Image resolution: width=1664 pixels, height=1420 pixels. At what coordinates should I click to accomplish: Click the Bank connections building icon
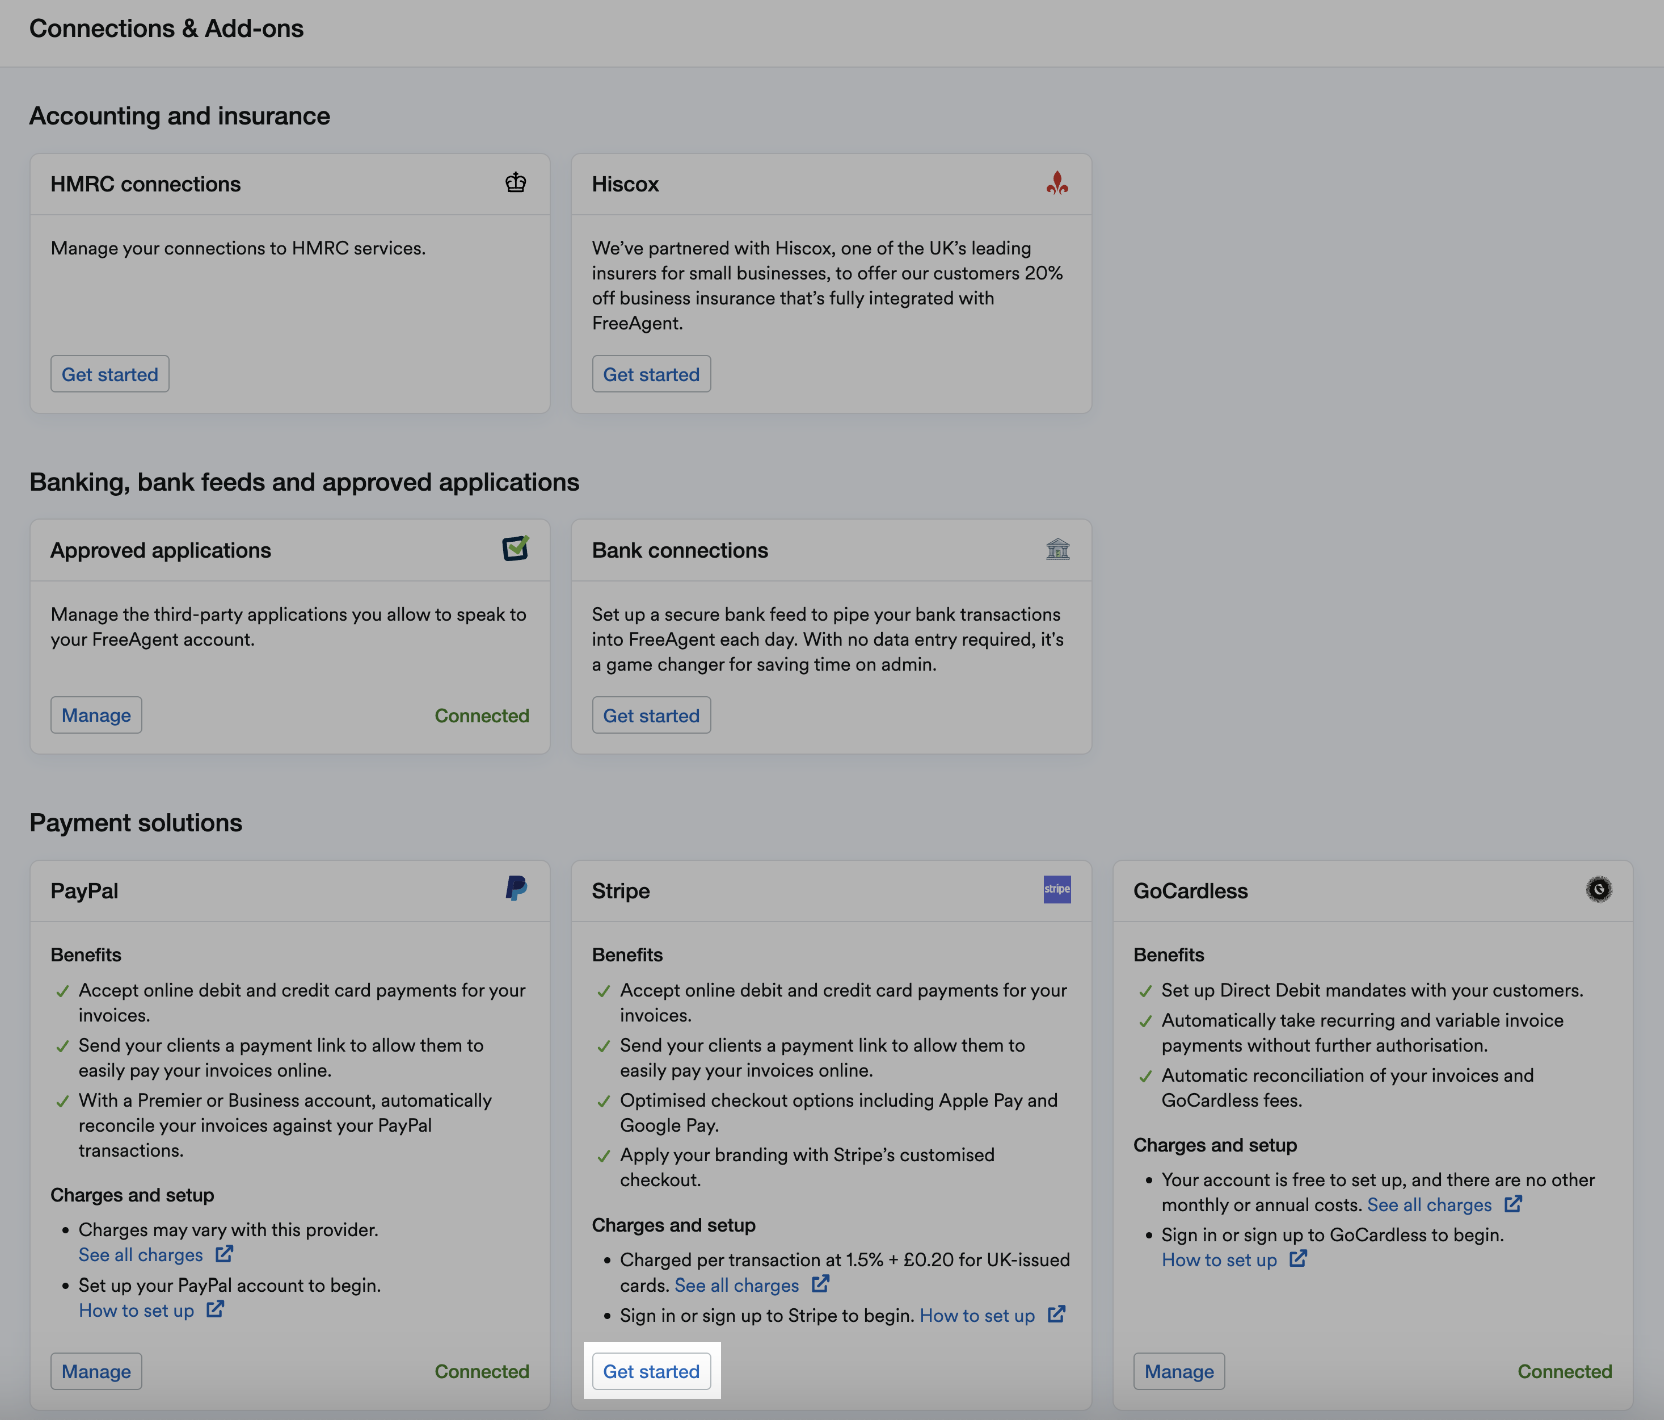[1058, 549]
